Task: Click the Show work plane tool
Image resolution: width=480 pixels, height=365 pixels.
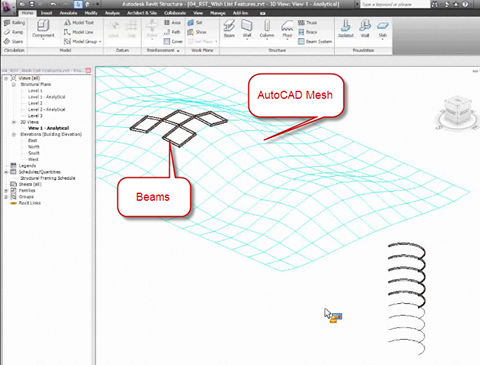Action: tap(197, 32)
